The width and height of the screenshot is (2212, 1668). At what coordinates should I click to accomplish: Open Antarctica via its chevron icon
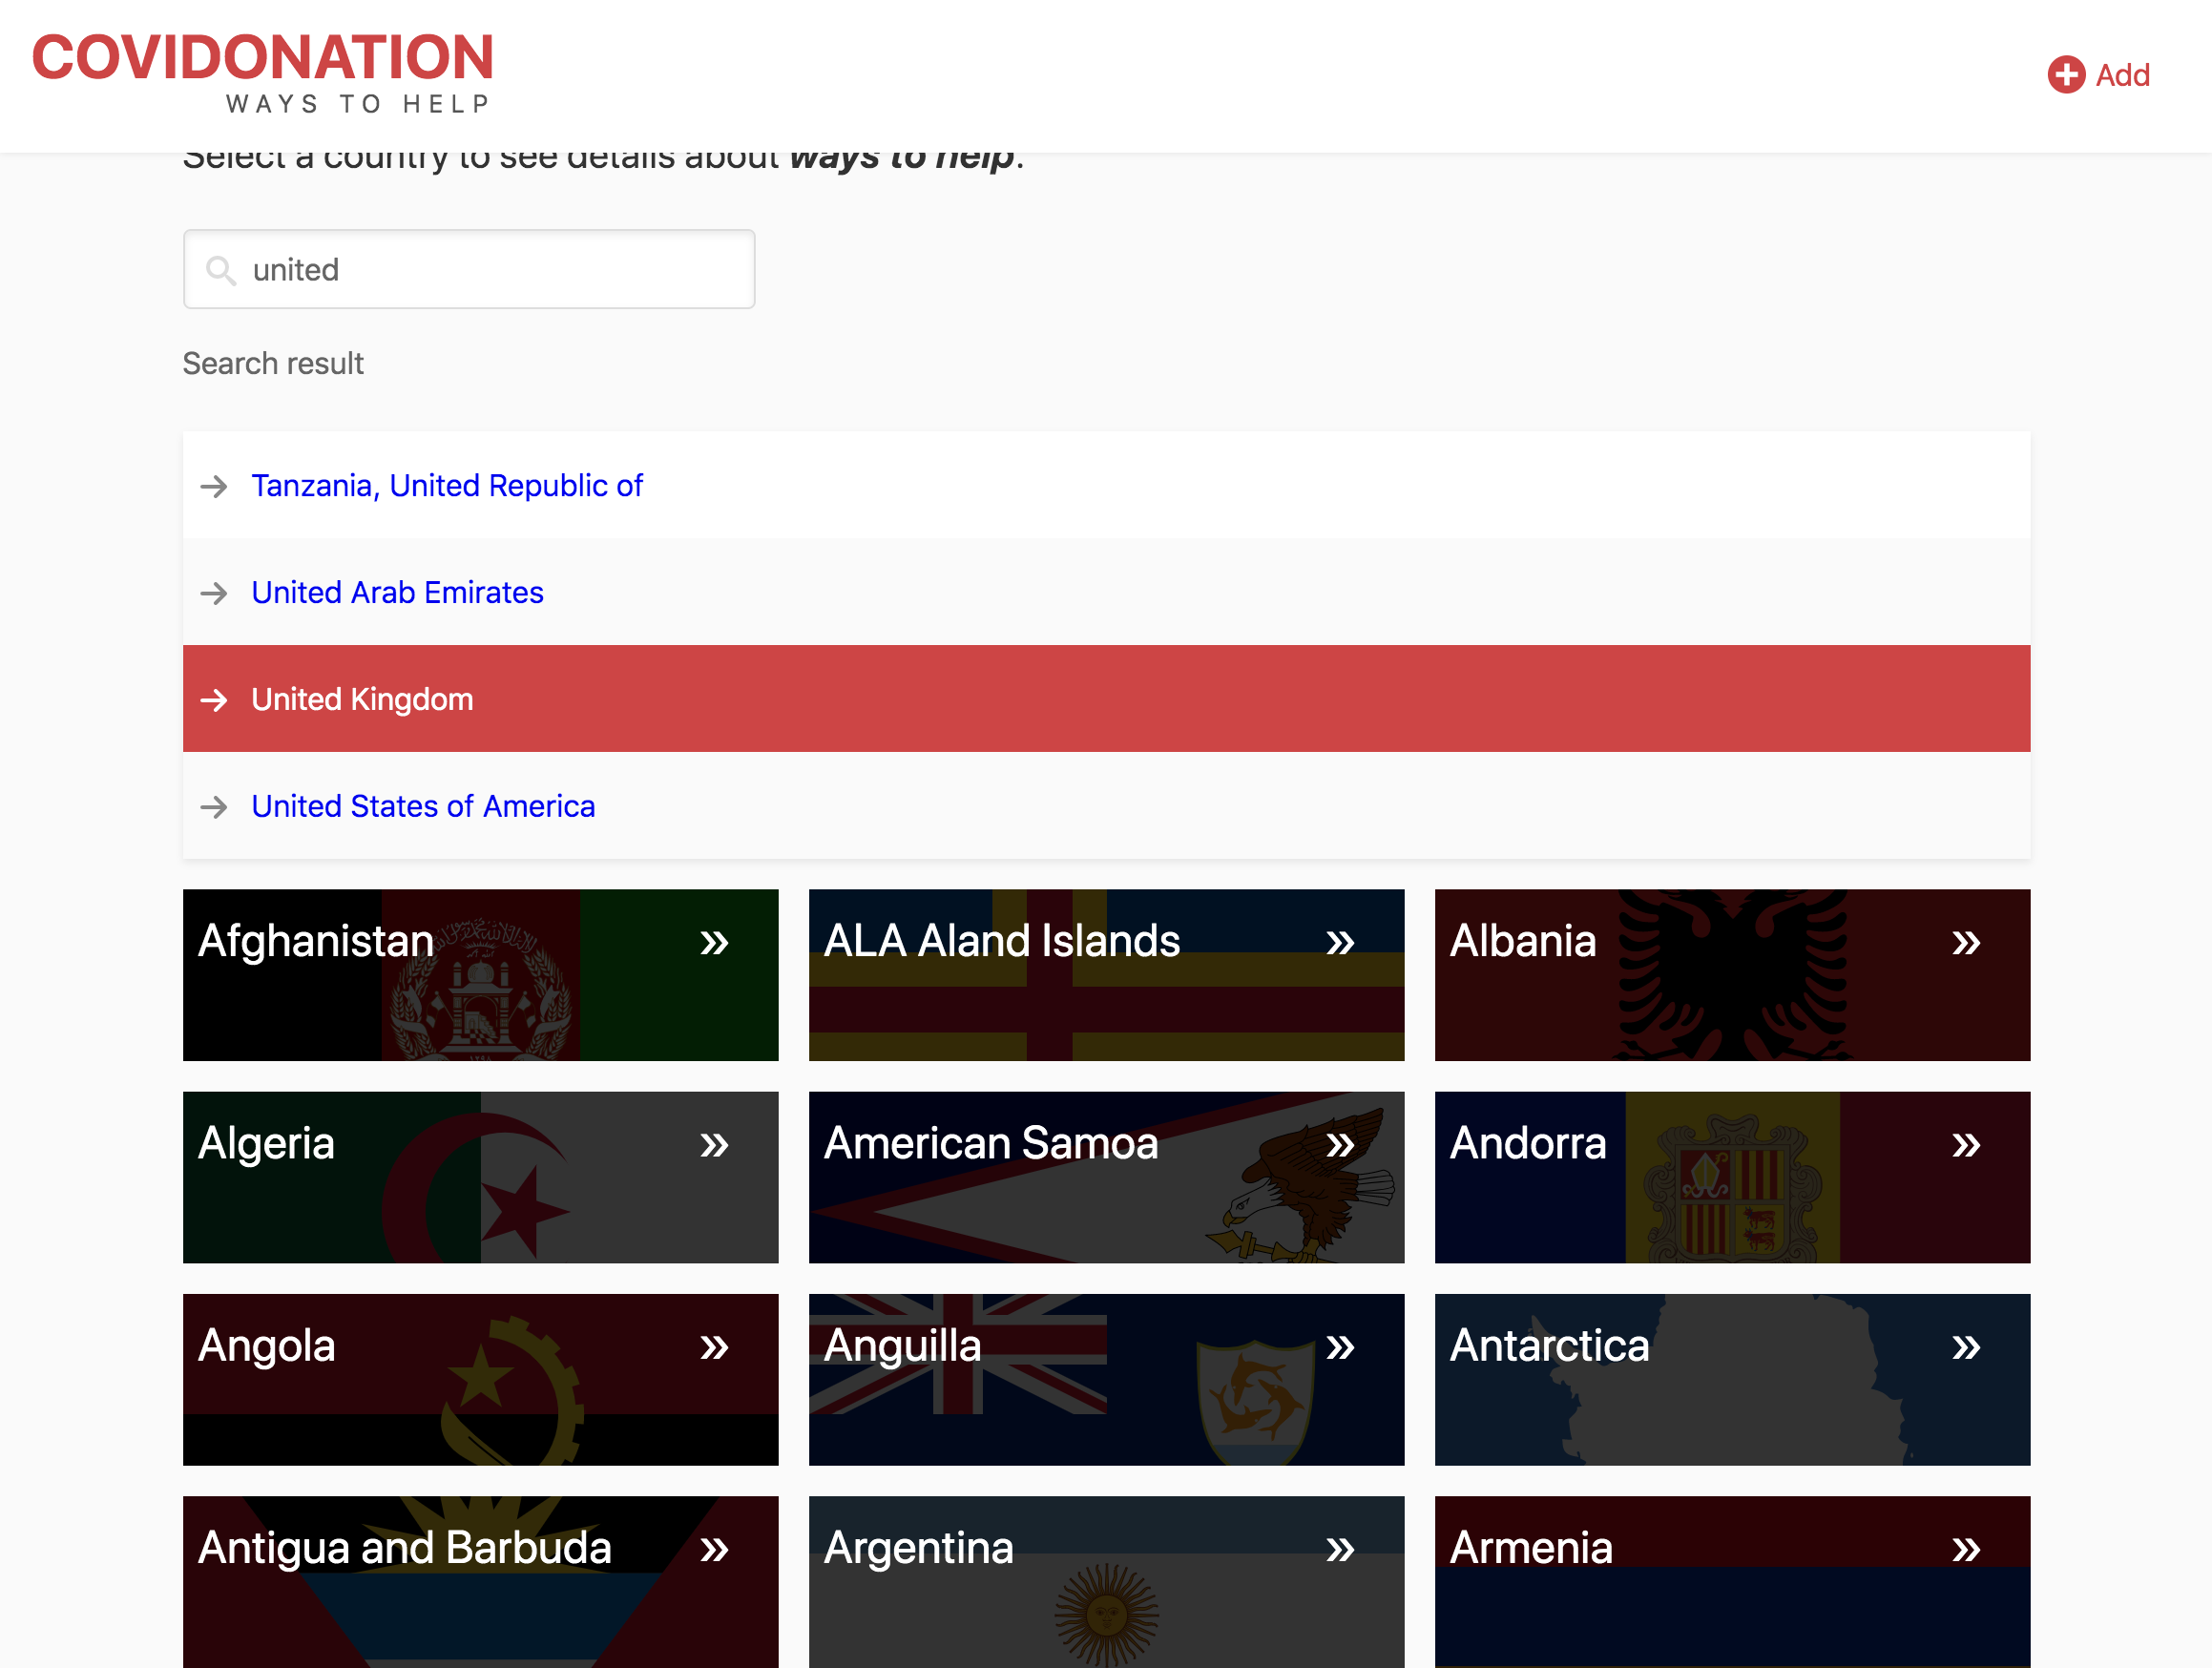click(x=1964, y=1347)
